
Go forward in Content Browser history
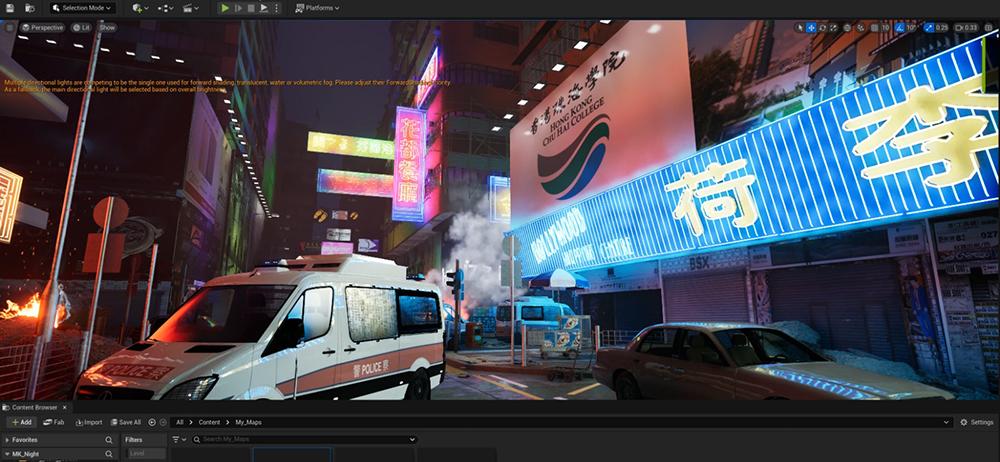point(163,422)
